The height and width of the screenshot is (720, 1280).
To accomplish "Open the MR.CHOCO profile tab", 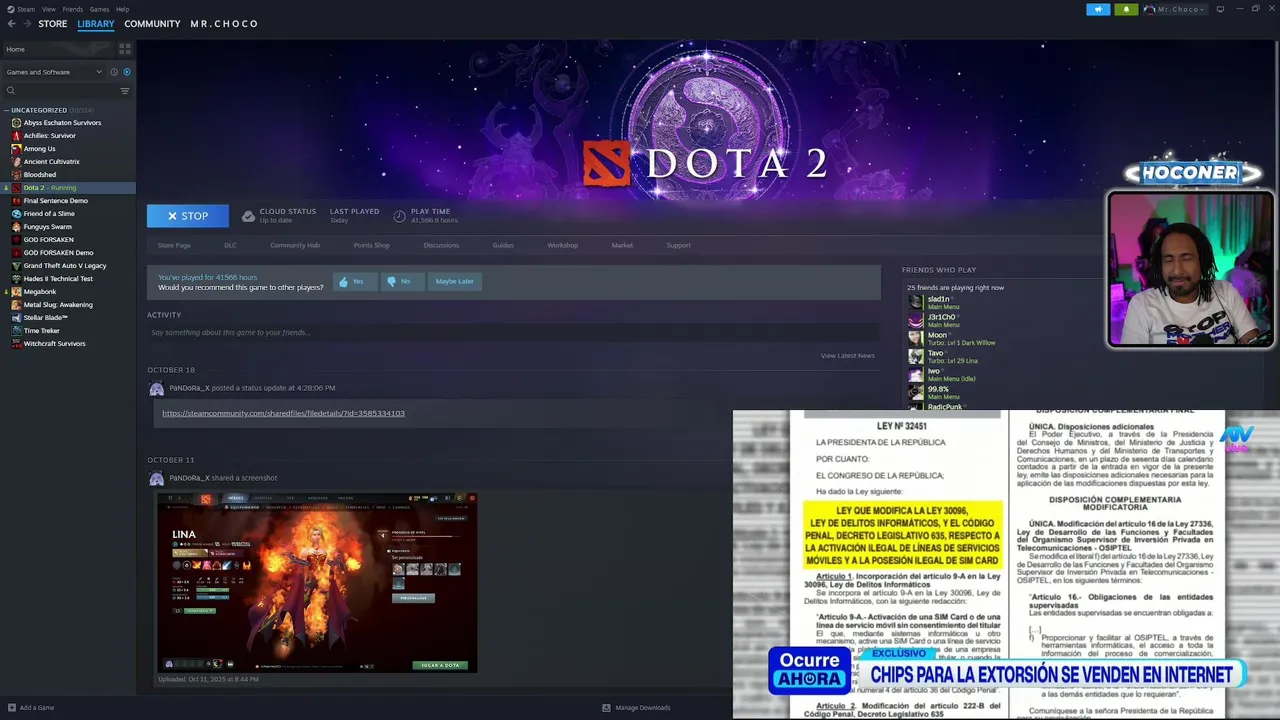I will tap(224, 24).
